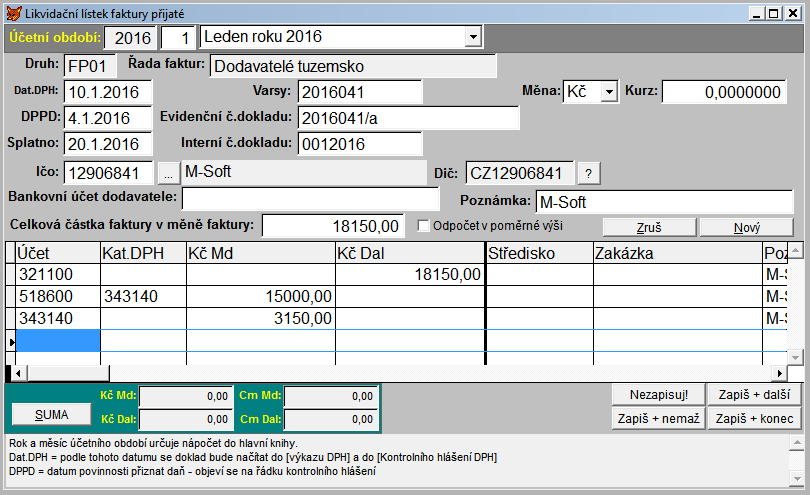The width and height of the screenshot is (810, 495).
Task: Click the question mark button beside Dič
Action: click(588, 174)
